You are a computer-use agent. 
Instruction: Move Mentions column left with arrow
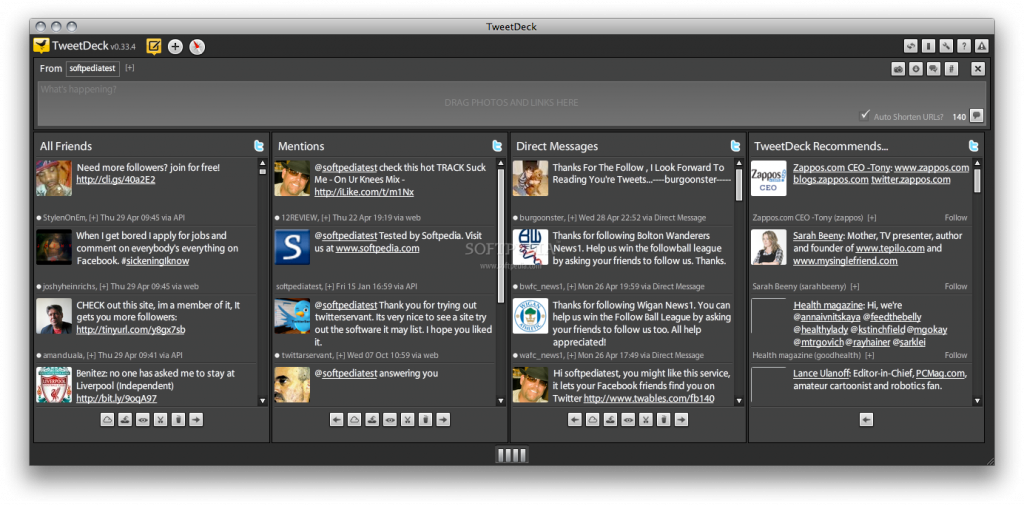337,420
